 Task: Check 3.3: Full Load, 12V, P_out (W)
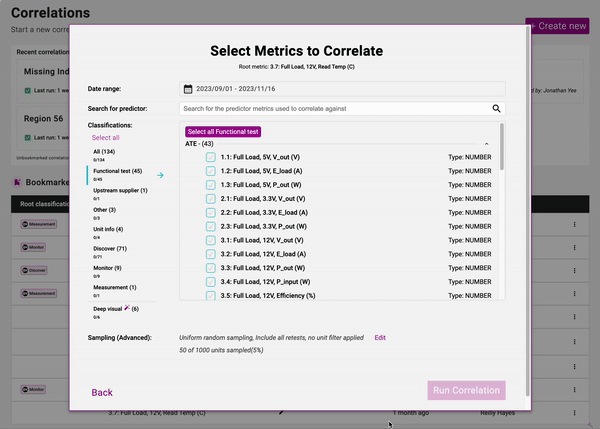(x=211, y=268)
